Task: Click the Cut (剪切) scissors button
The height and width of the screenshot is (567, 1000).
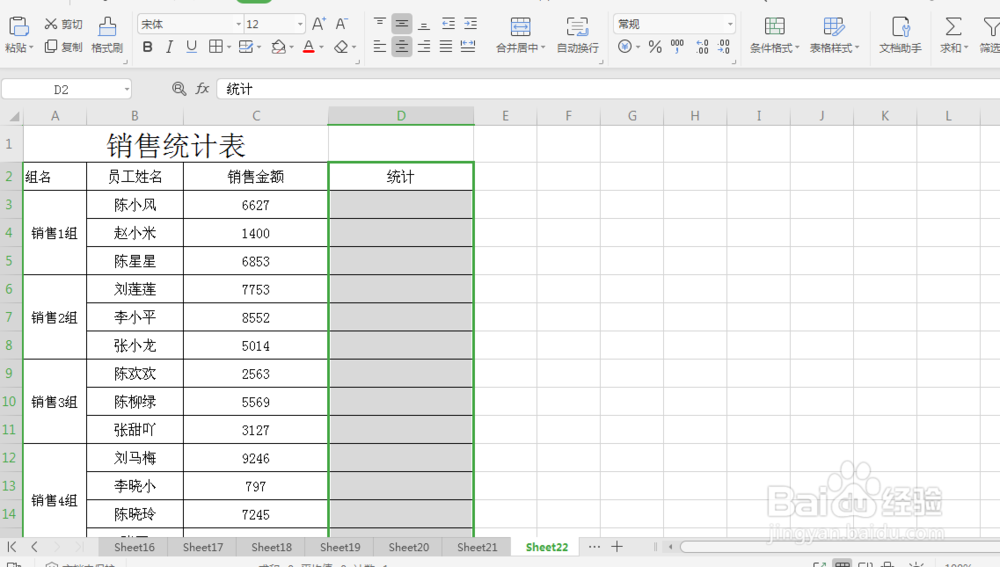Action: coord(63,24)
